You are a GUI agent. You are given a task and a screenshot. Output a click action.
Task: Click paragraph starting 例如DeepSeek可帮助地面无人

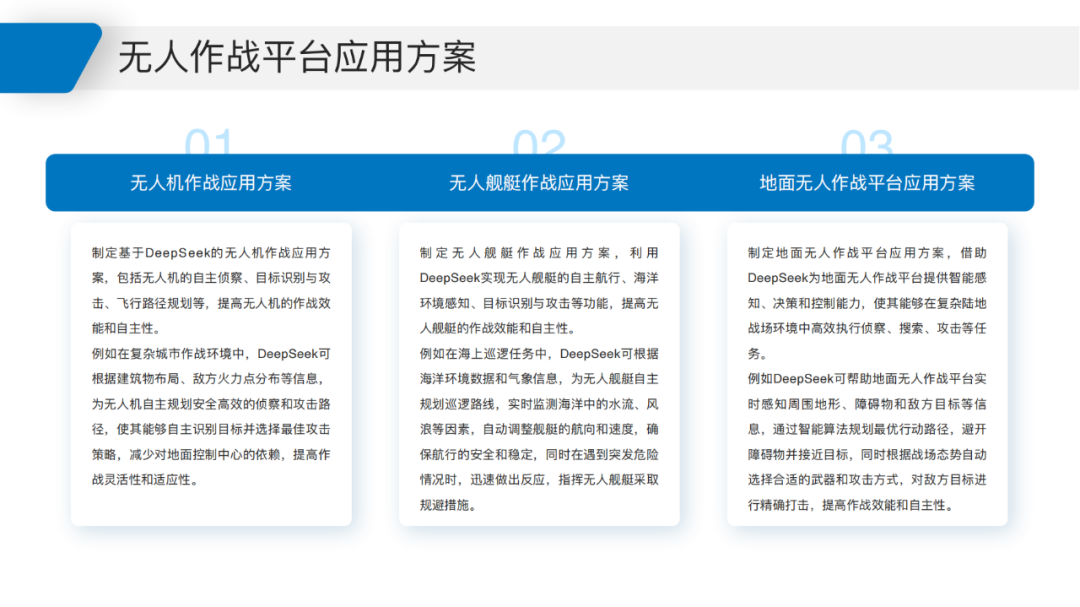tap(866, 442)
